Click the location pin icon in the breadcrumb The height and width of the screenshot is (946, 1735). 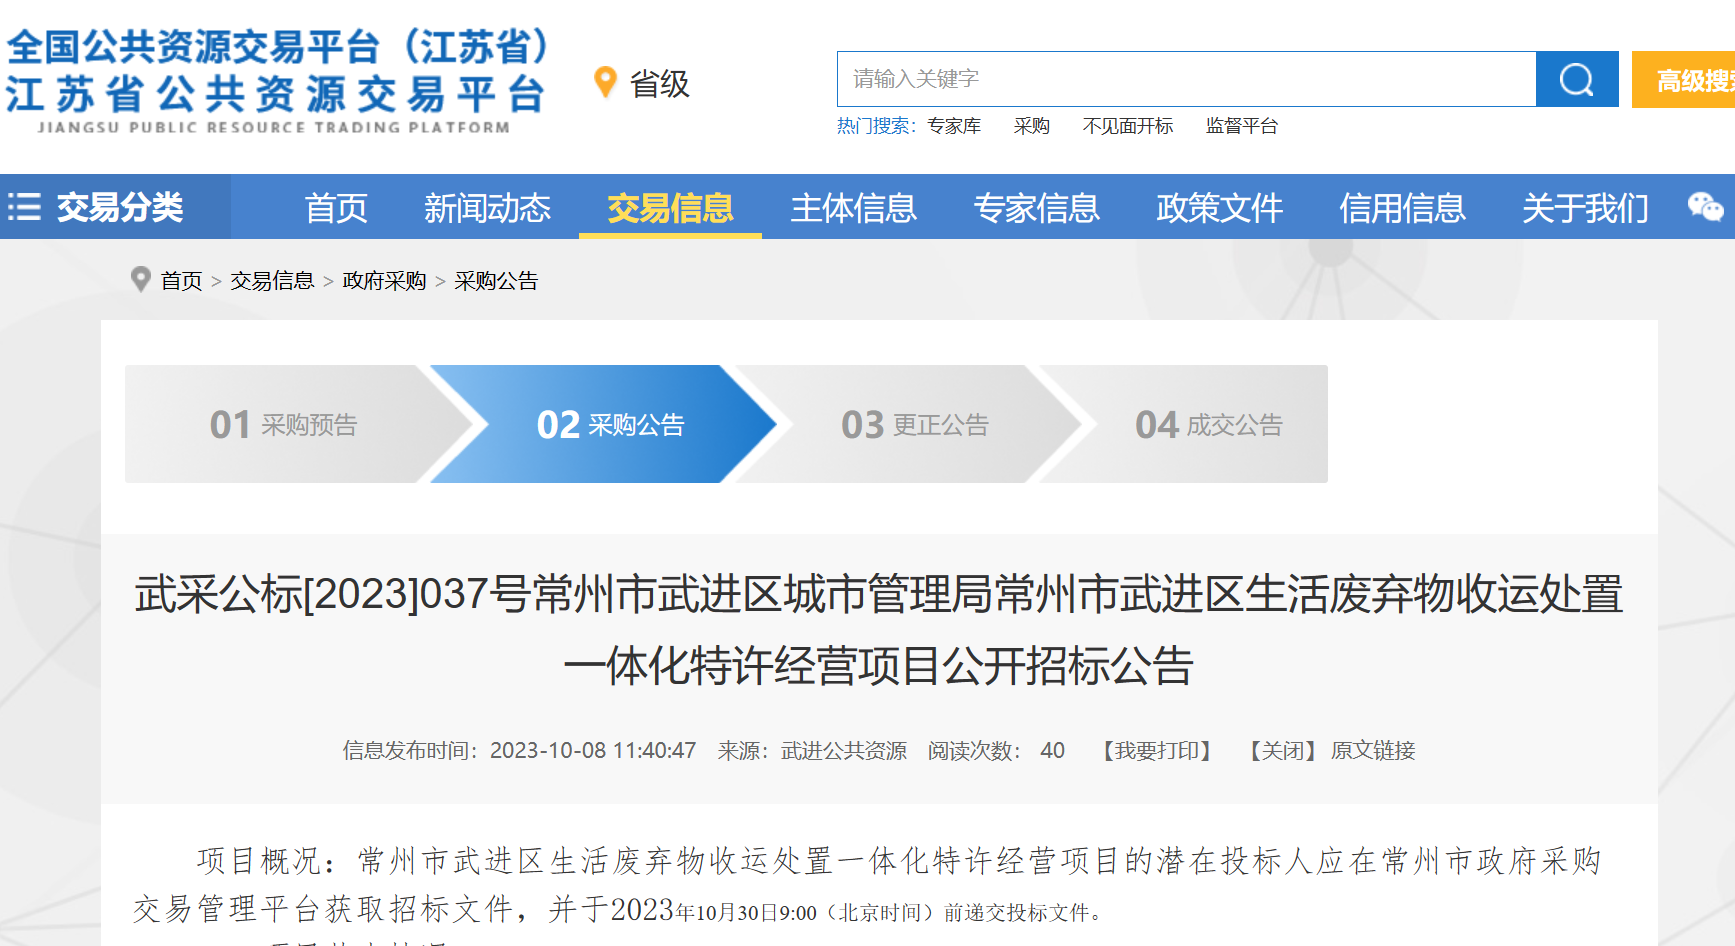pyautogui.click(x=140, y=279)
